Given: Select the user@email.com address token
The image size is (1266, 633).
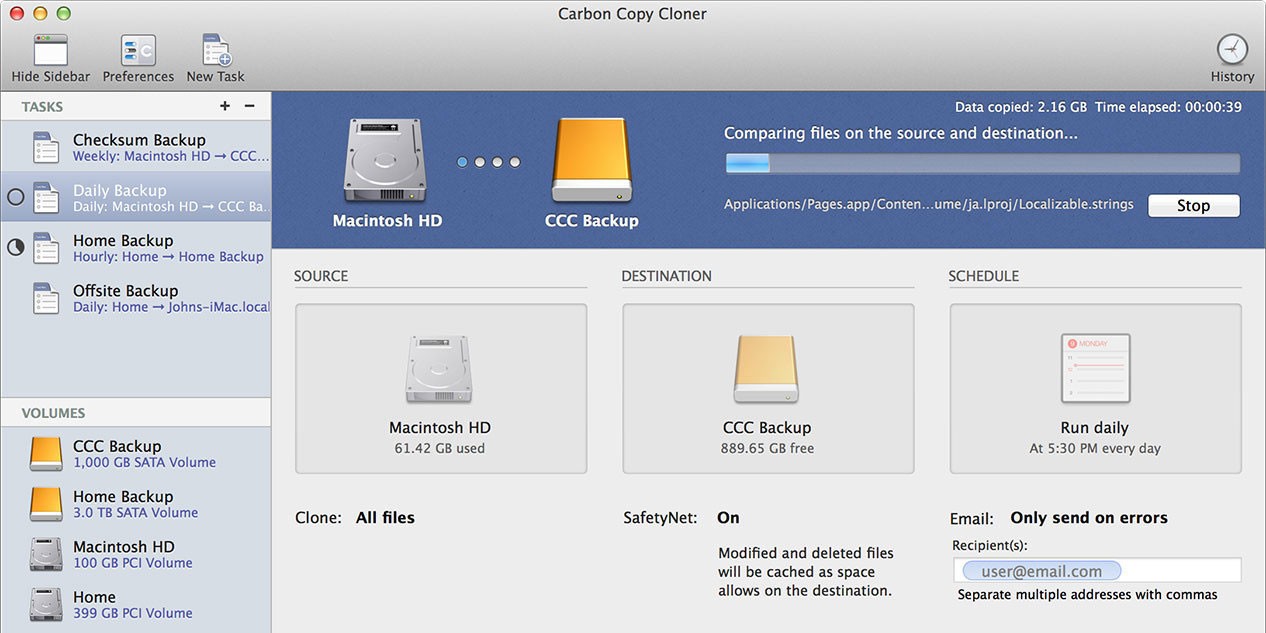Looking at the screenshot, I should [1041, 571].
